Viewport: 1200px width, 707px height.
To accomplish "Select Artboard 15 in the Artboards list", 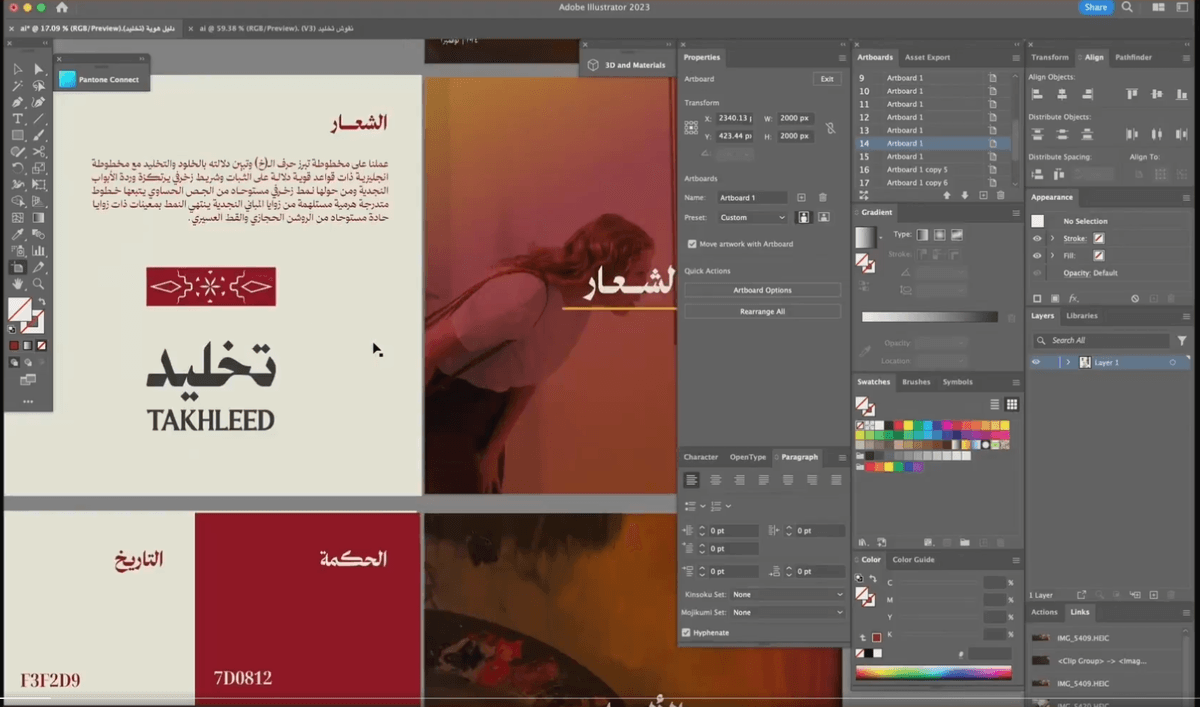I will [905, 156].
